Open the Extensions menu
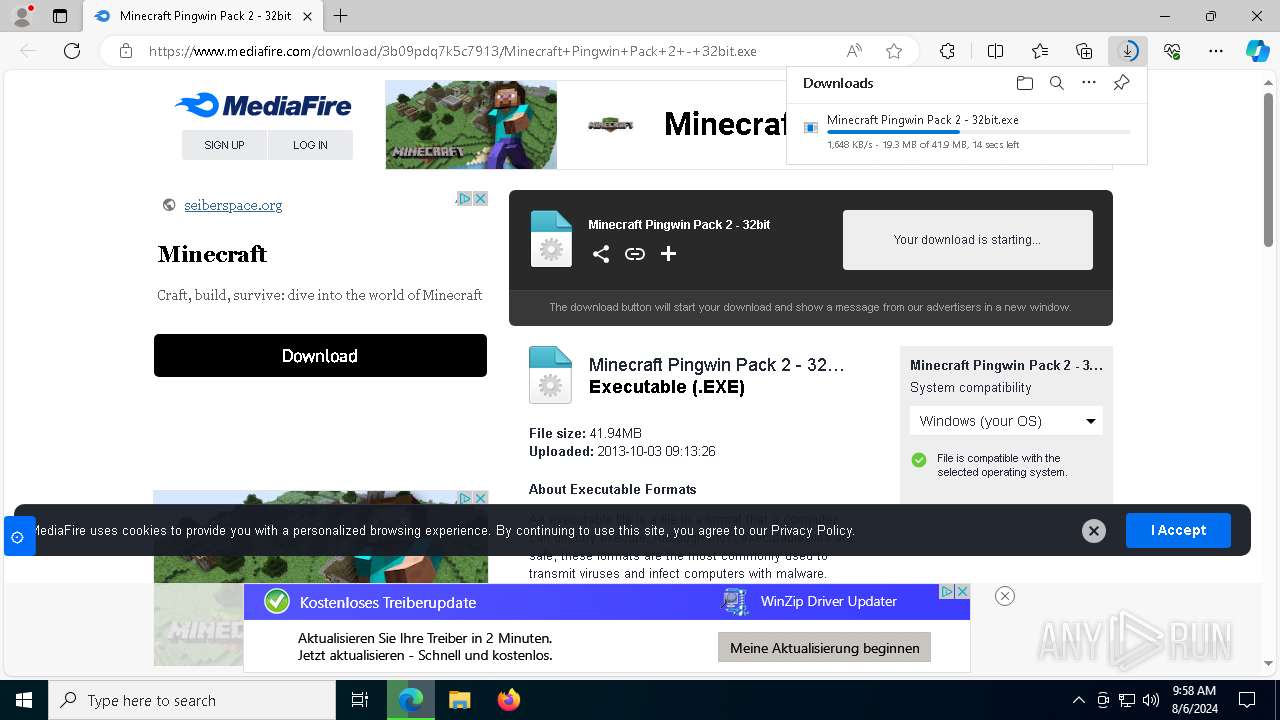This screenshot has width=1280, height=720. coord(947,51)
